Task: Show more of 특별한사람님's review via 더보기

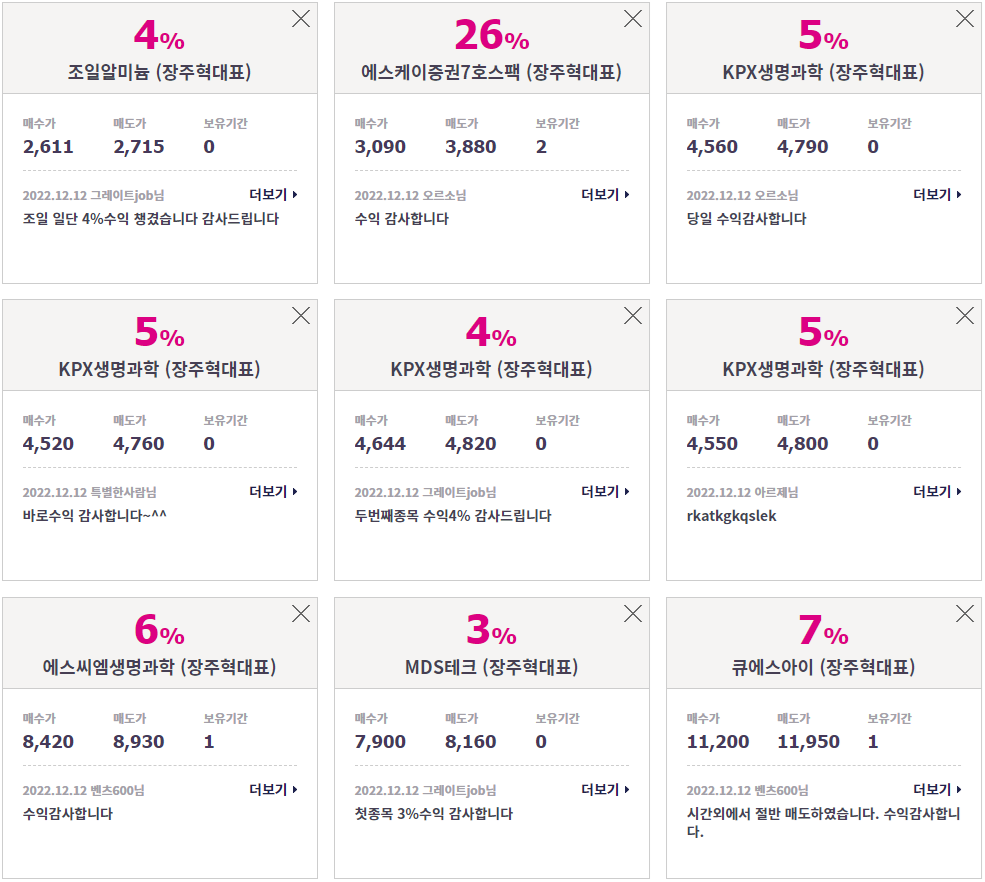Action: tap(273, 491)
